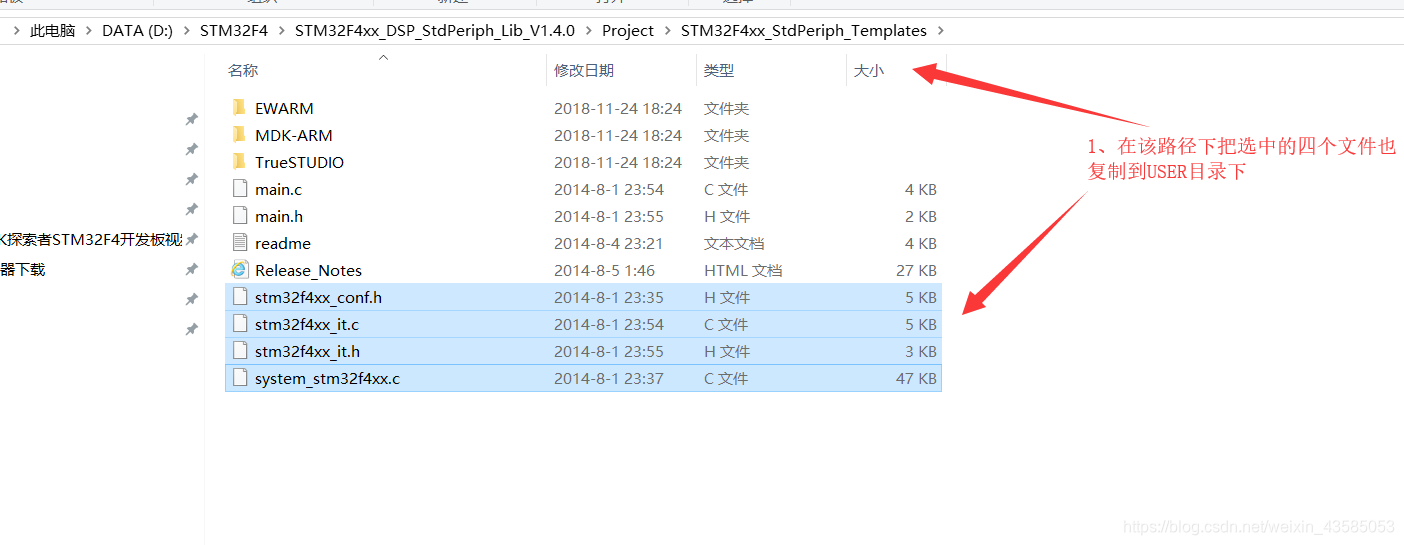This screenshot has height=545, width=1404.
Task: Go to 此电脑 in address bar
Action: coord(53,31)
